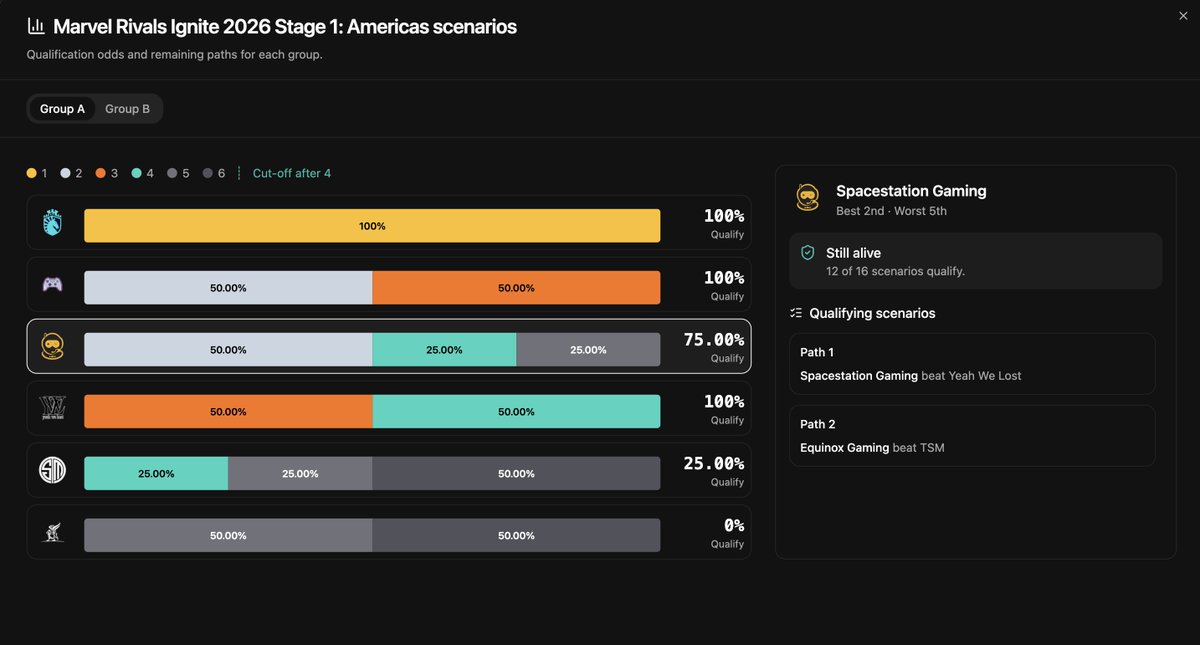Click the Qualifying scenarios checklist icon
Image resolution: width=1200 pixels, height=645 pixels.
click(796, 313)
